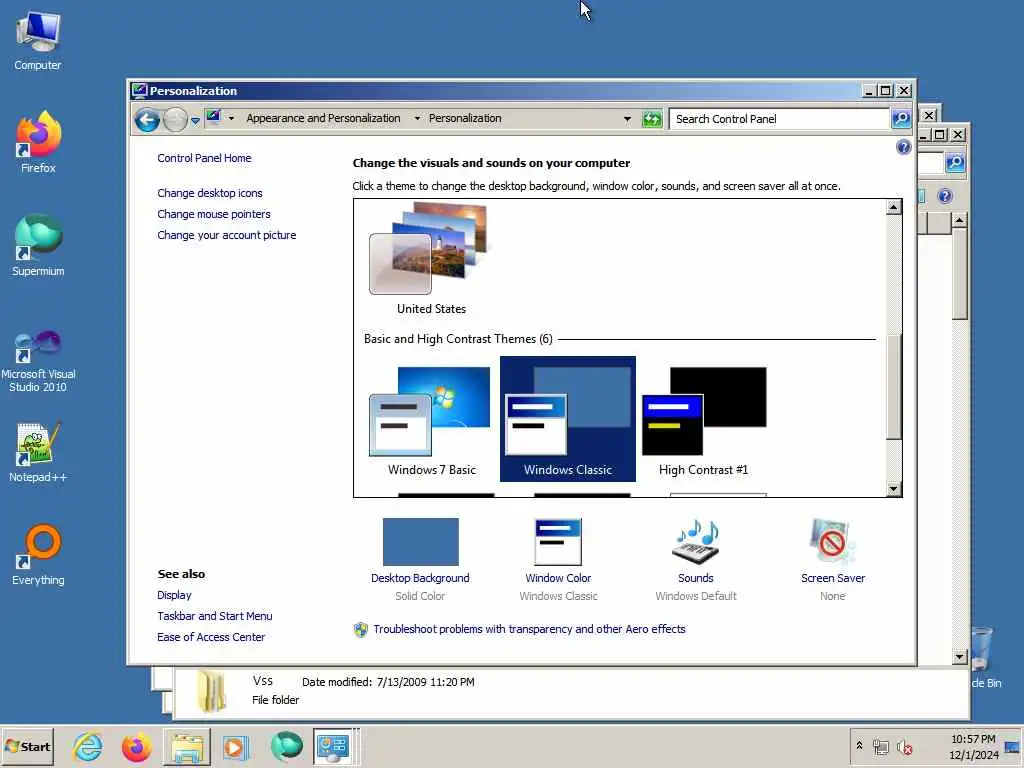Click search icon in the background window

[x=954, y=162]
